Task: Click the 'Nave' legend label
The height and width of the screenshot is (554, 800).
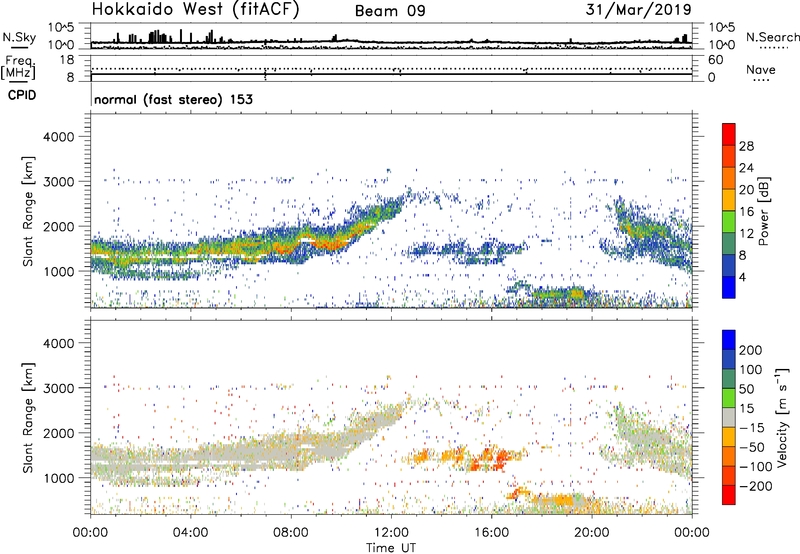Action: click(x=761, y=70)
